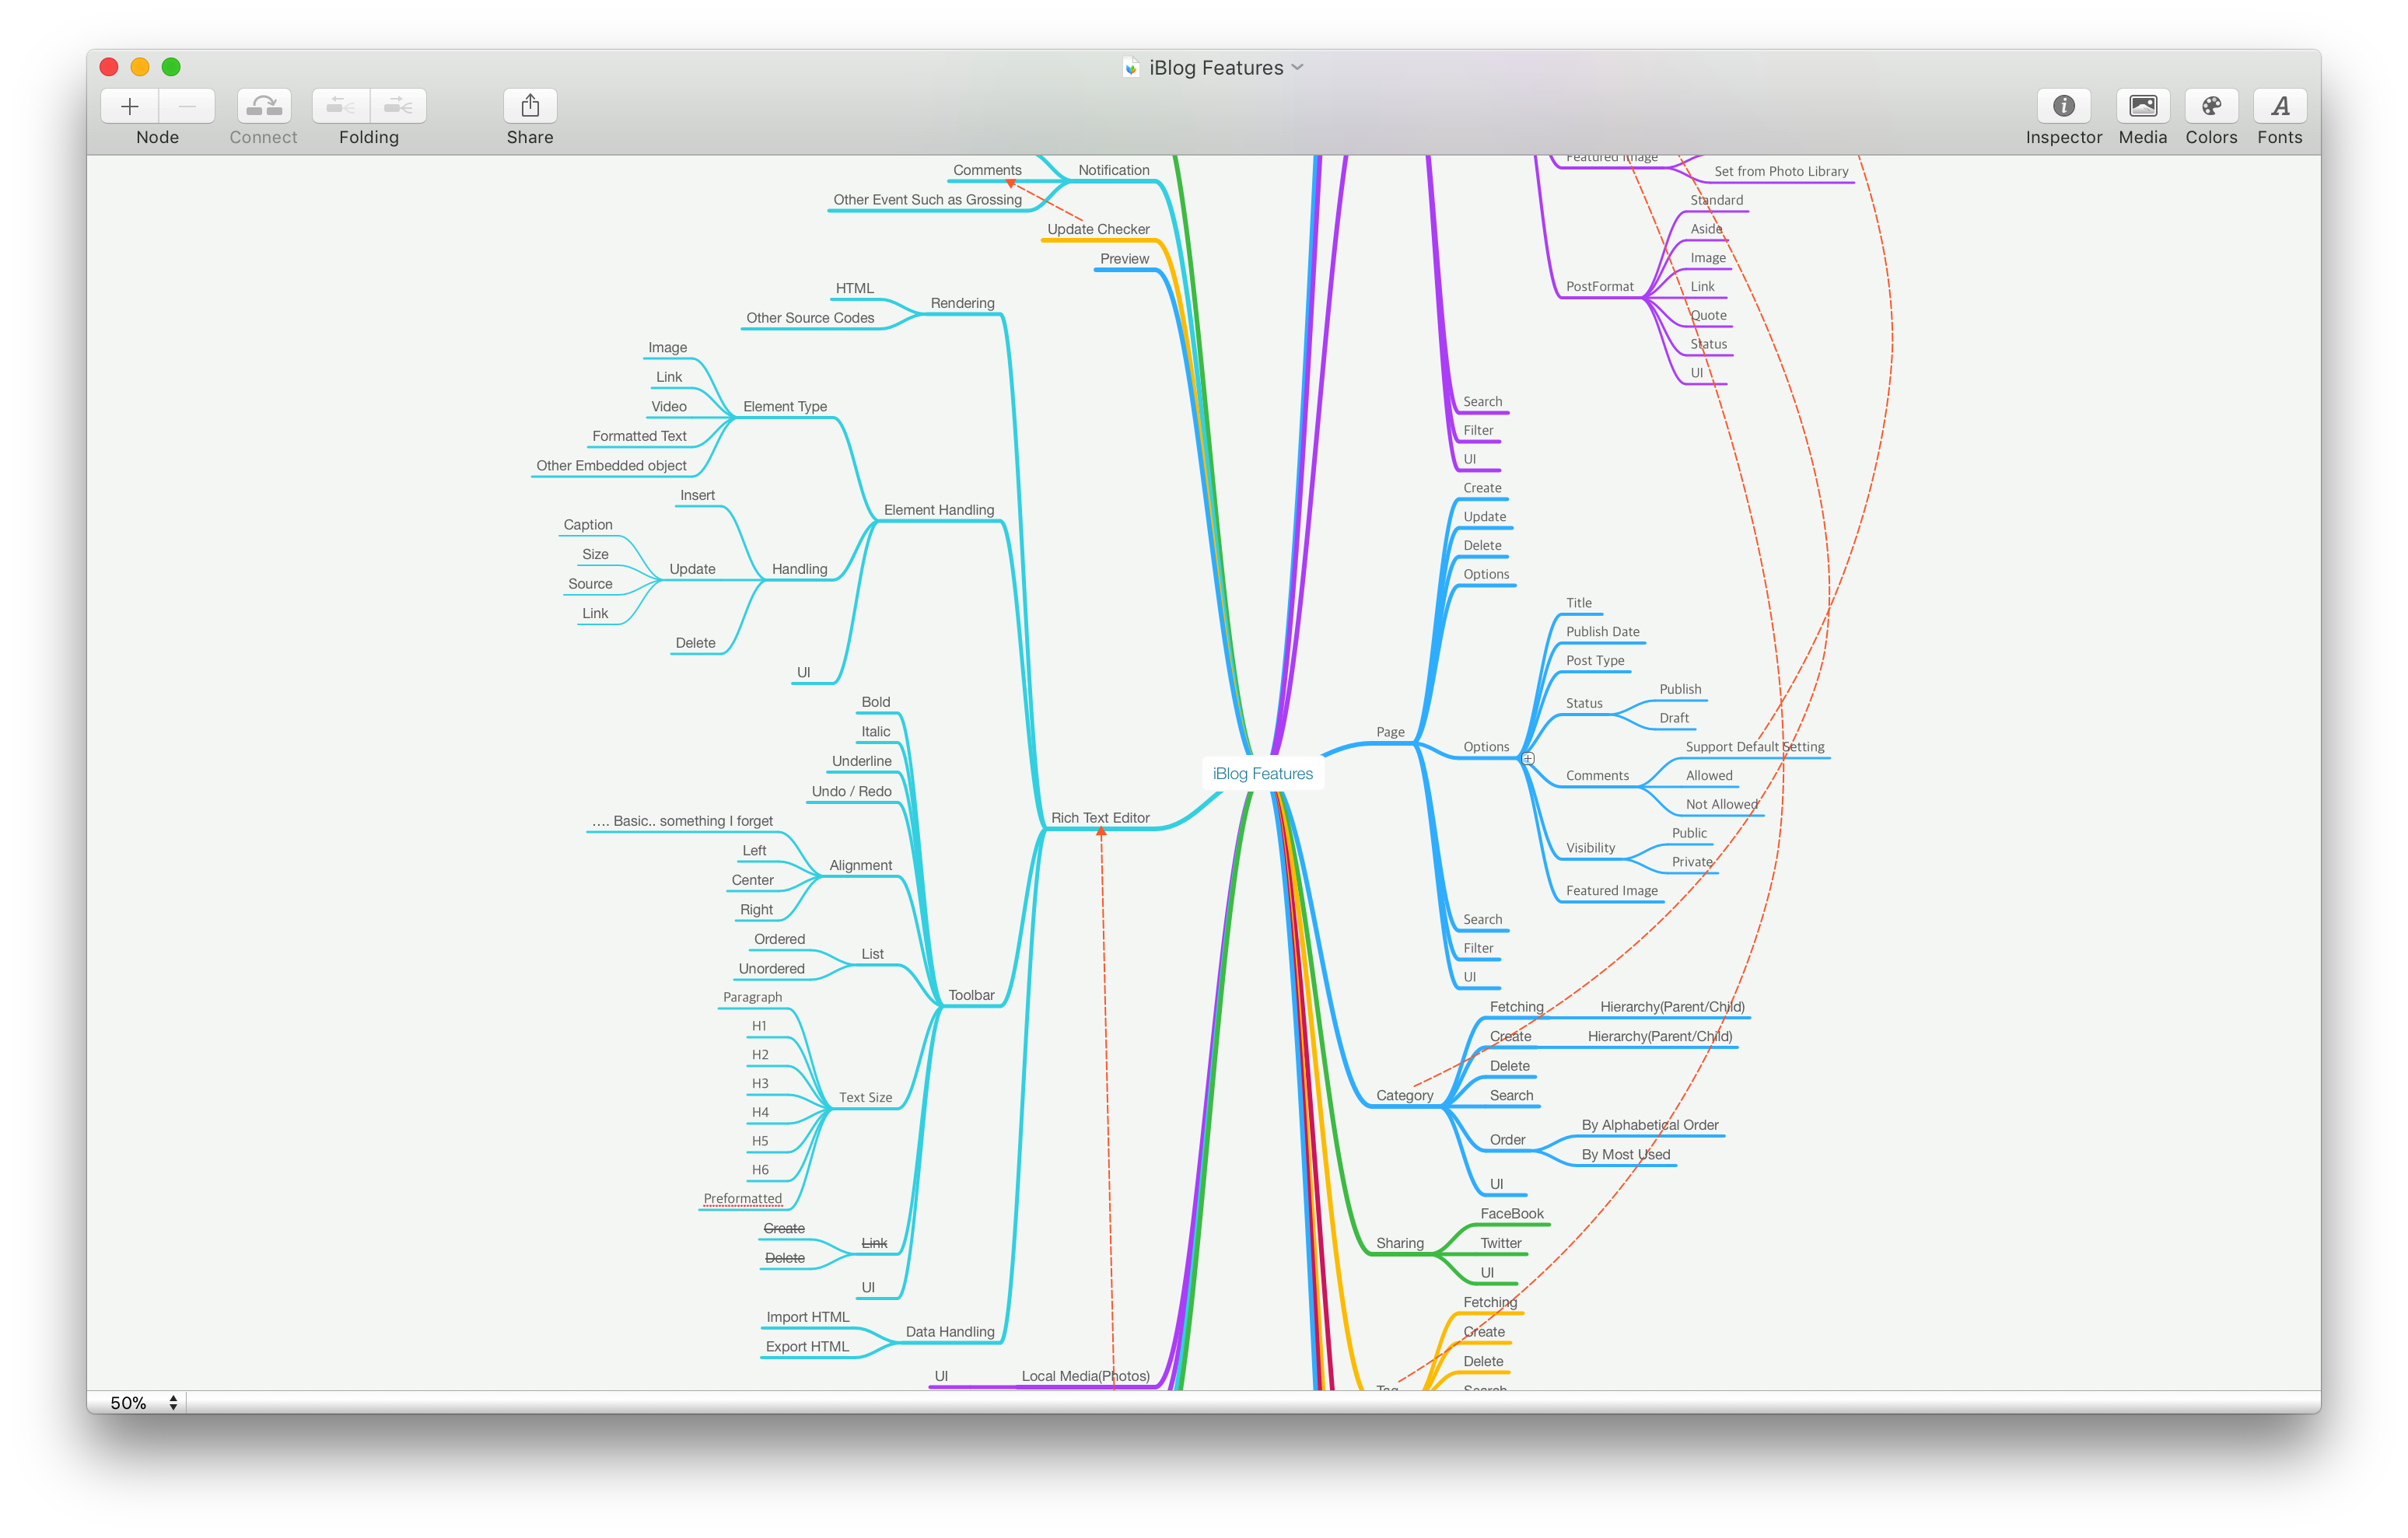2408x1538 pixels.
Task: Select the Alignment node
Action: click(861, 866)
